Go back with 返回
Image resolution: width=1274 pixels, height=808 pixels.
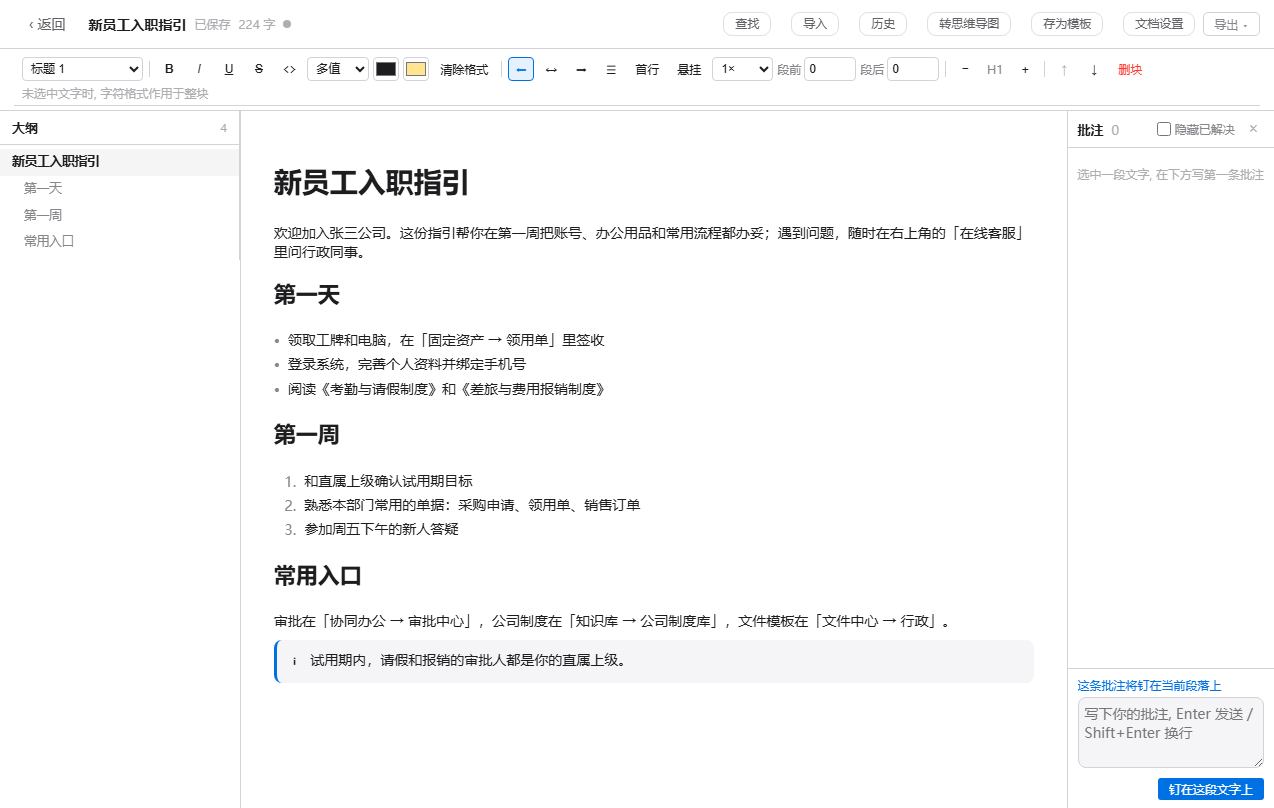tap(47, 25)
